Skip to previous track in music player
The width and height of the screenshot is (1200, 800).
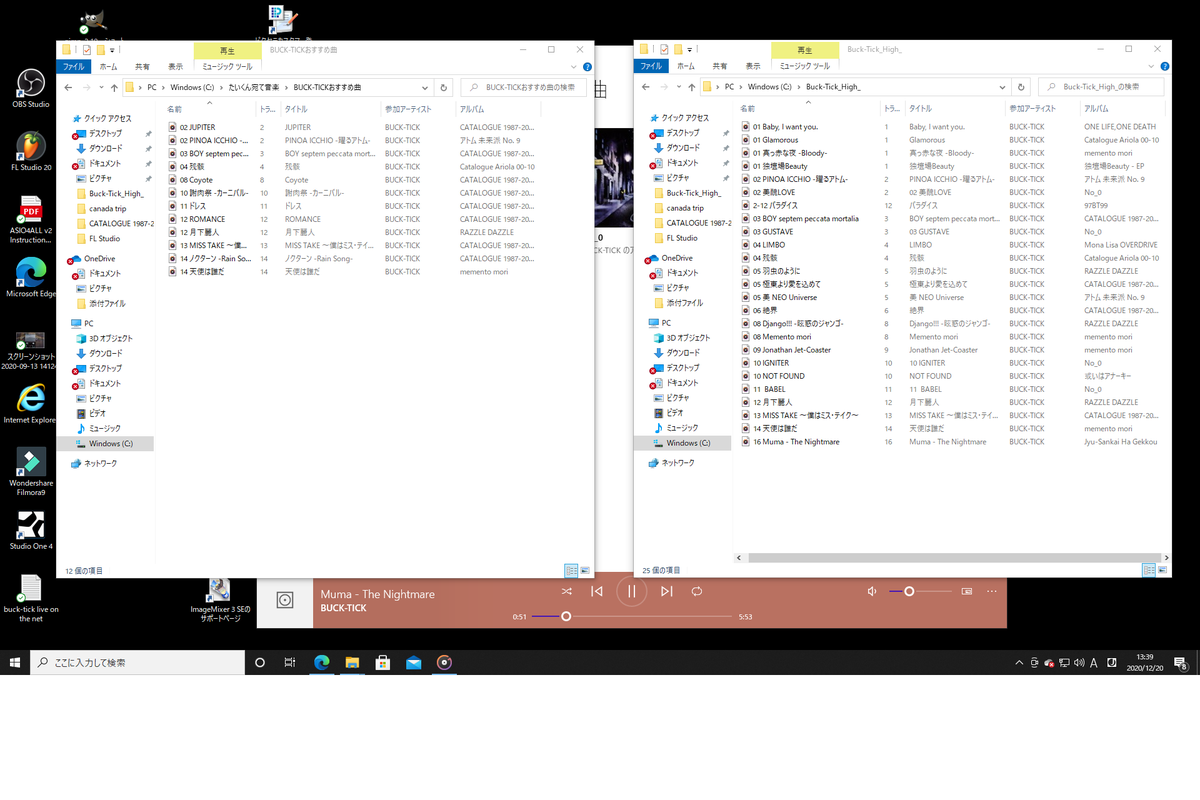tap(597, 591)
